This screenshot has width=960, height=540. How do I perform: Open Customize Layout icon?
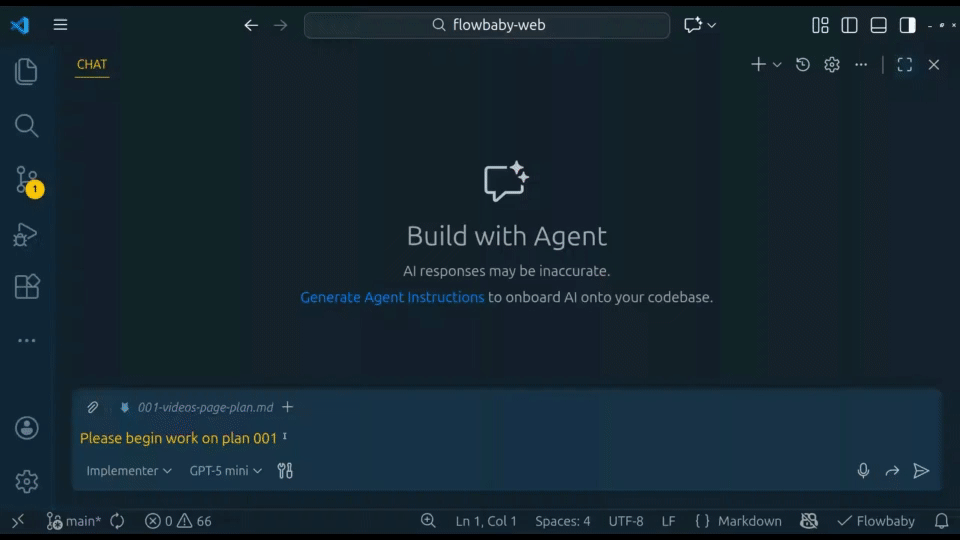(x=820, y=25)
